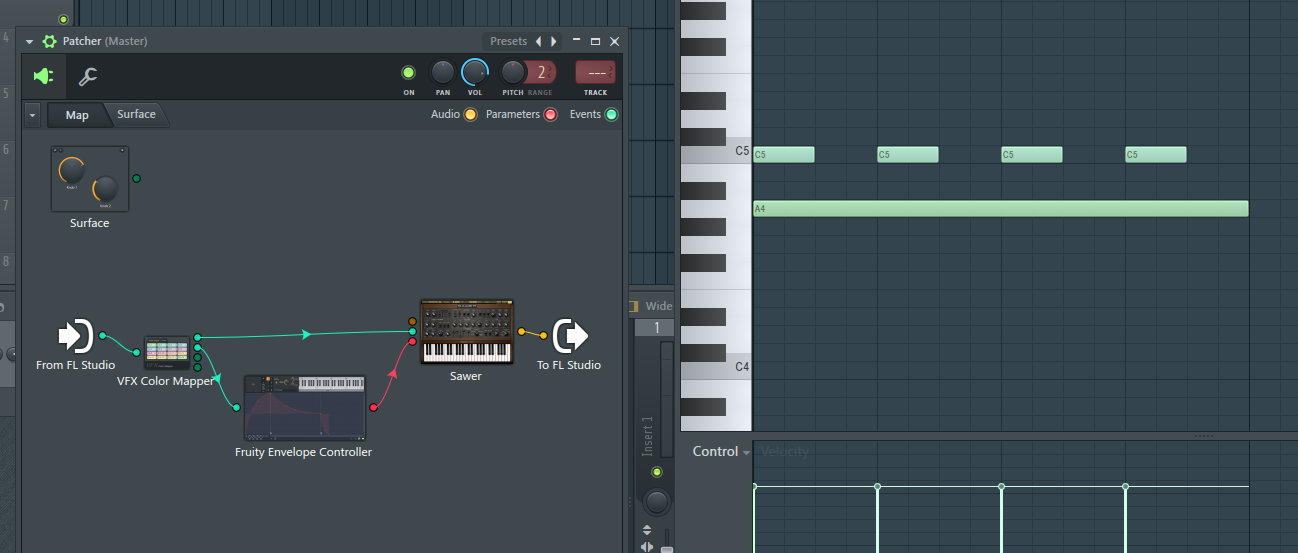The width and height of the screenshot is (1298, 553).
Task: Click the Envelope Controller's teal input port
Action: click(x=237, y=408)
